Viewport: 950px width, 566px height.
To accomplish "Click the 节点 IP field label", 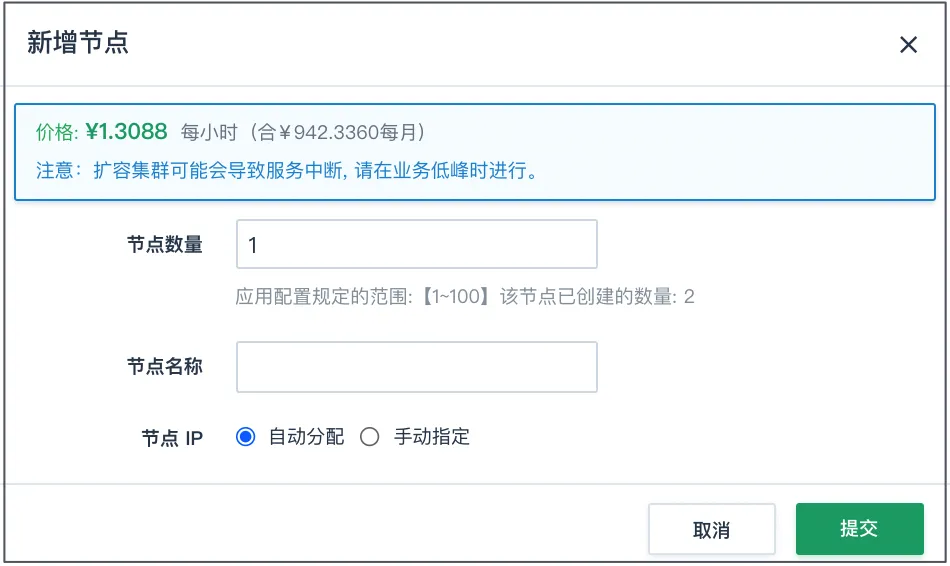I will point(172,438).
